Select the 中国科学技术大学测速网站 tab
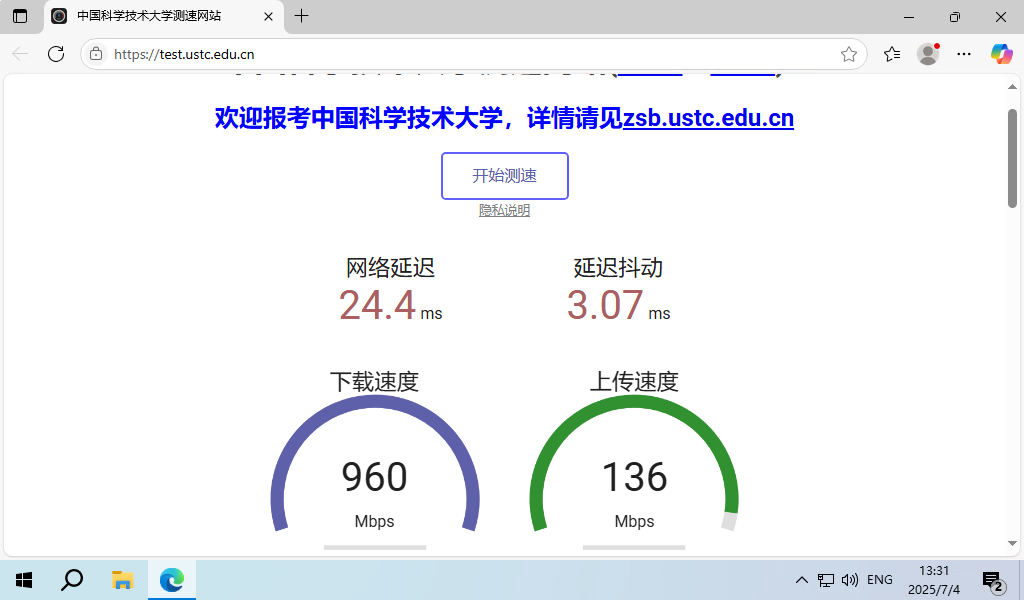The height and width of the screenshot is (600, 1024). 163,16
